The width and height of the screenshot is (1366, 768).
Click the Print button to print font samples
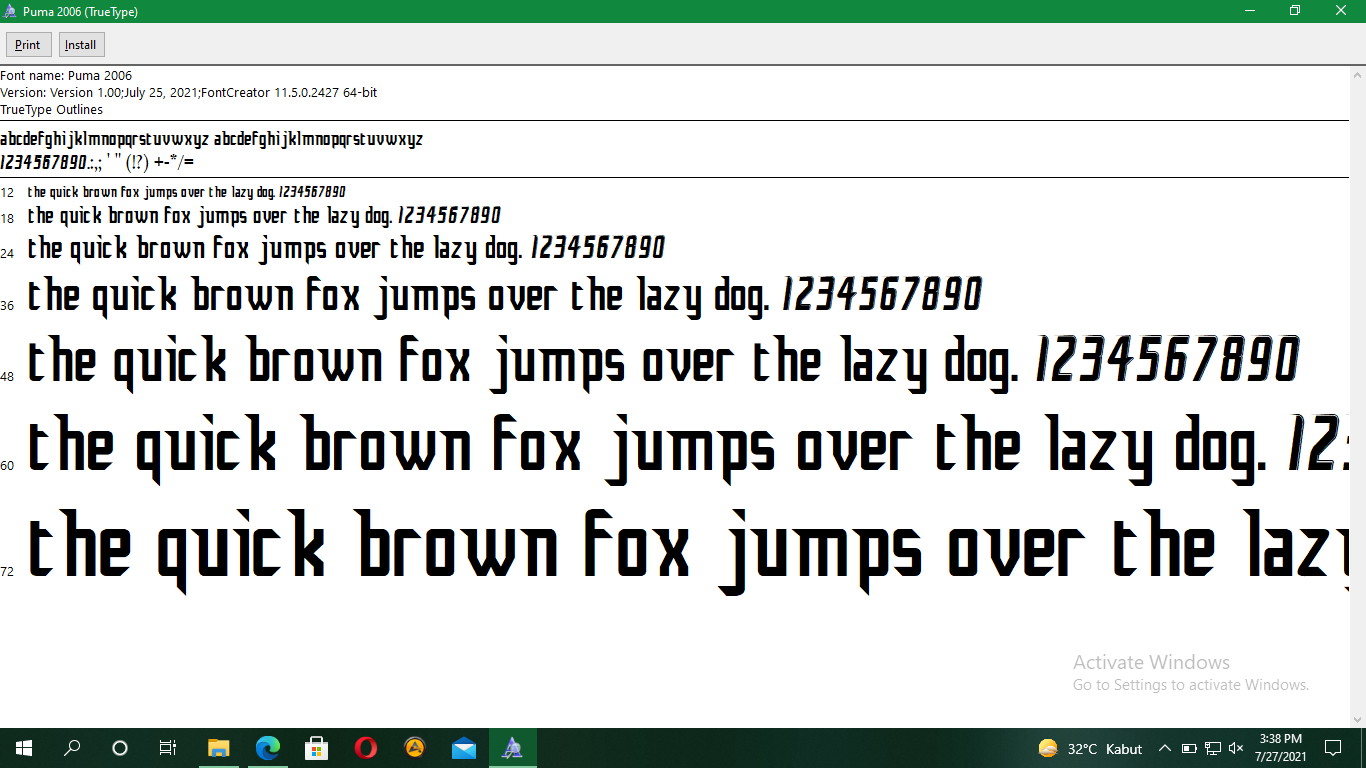(x=28, y=44)
